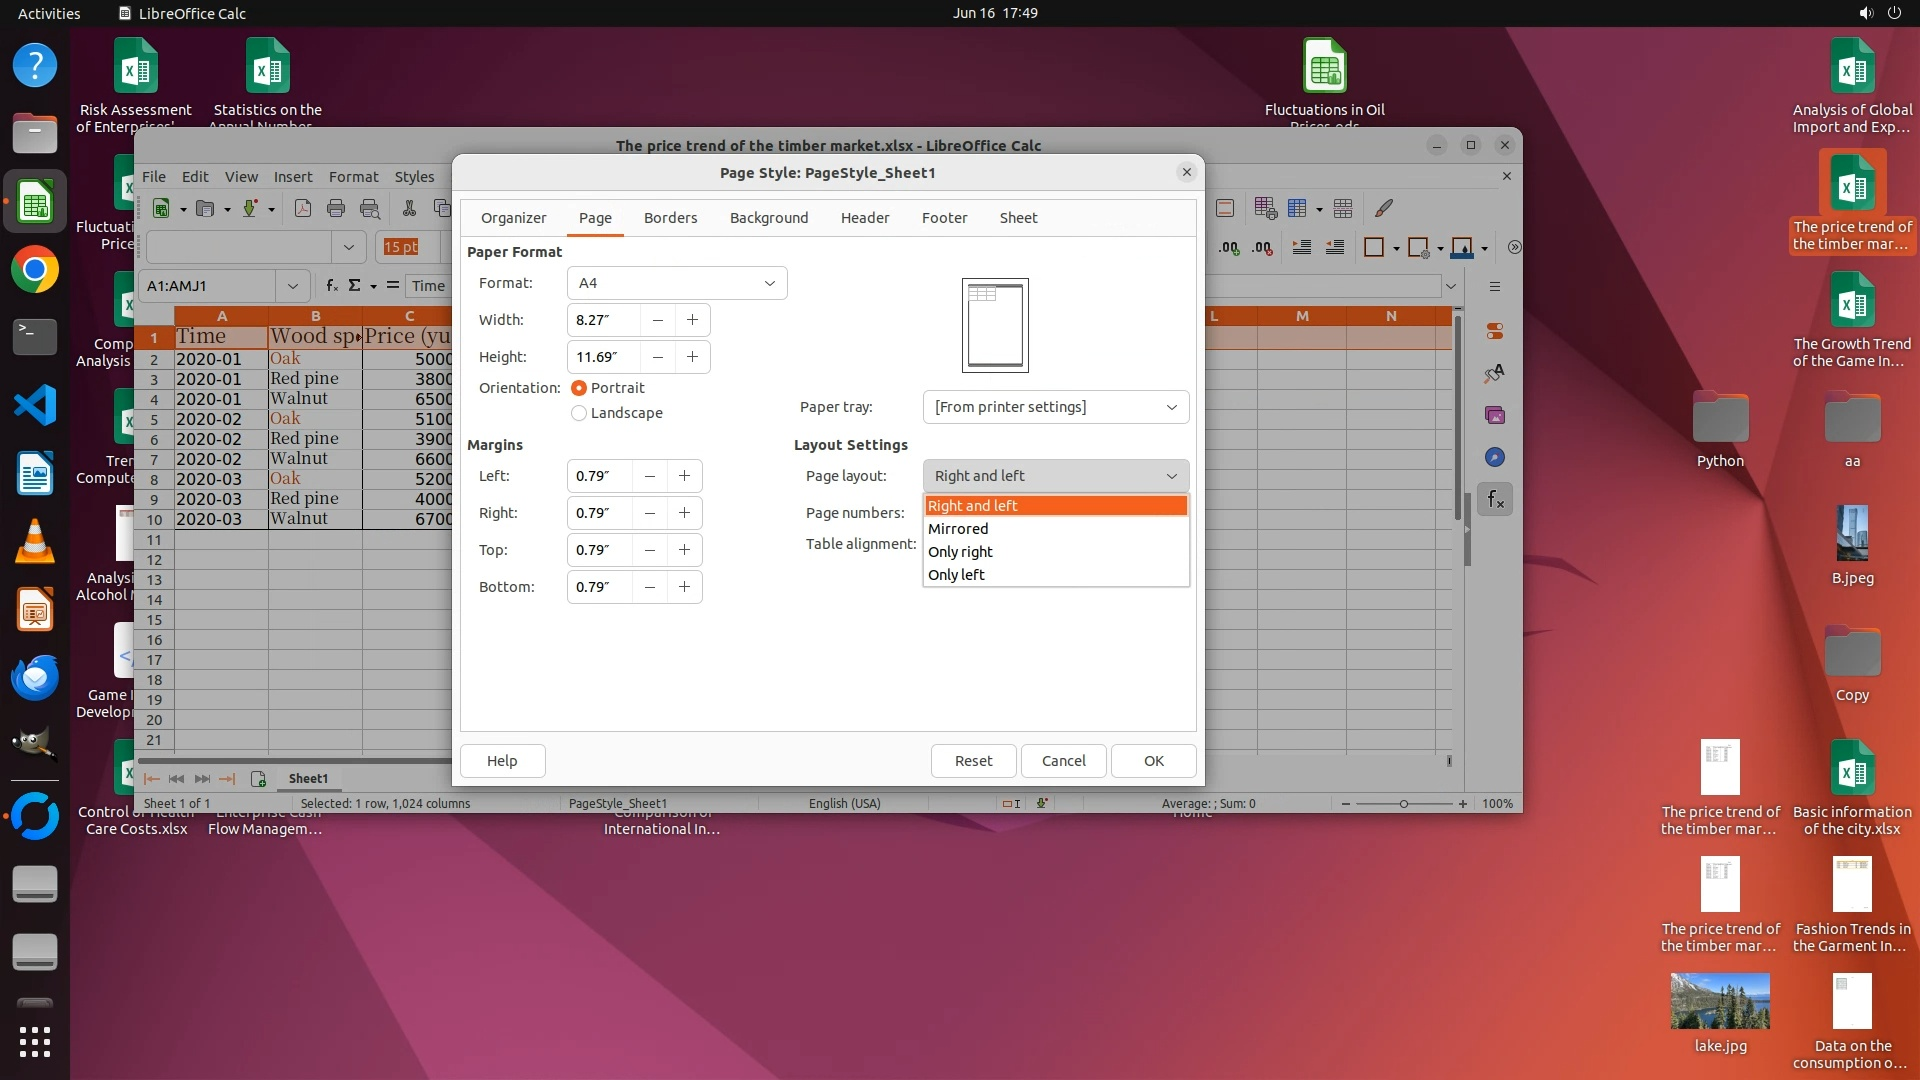Click the Export as PDF icon

(303, 209)
